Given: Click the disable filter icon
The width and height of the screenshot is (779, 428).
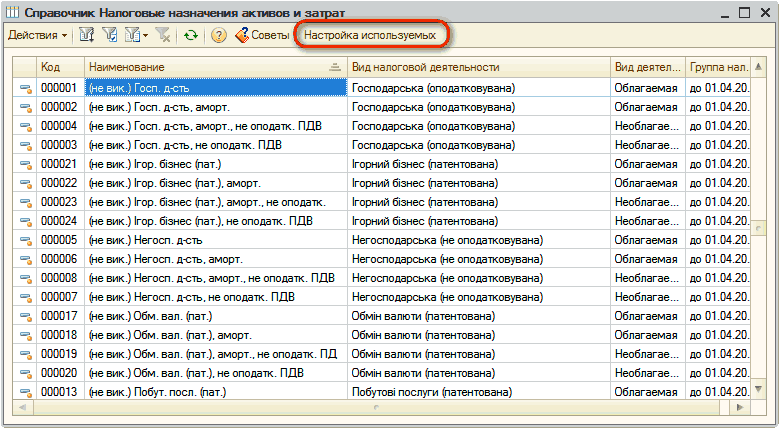Looking at the screenshot, I should point(162,36).
